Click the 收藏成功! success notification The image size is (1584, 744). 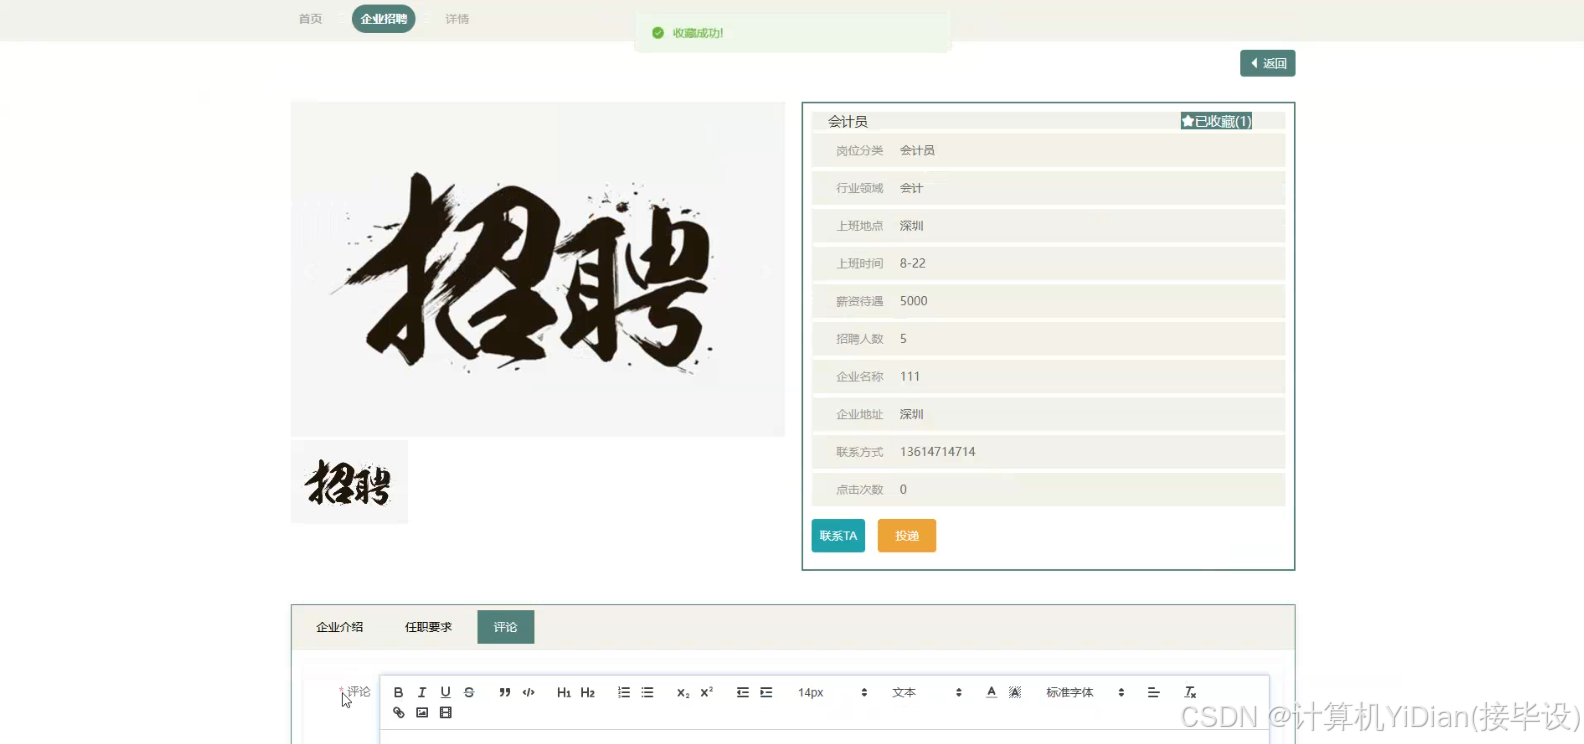[x=793, y=33]
